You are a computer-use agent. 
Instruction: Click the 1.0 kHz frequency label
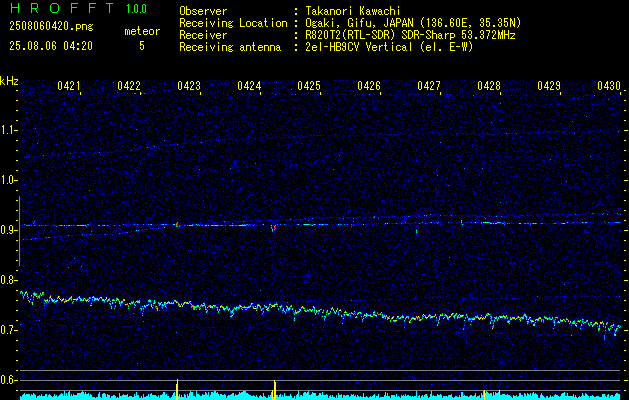click(x=7, y=180)
